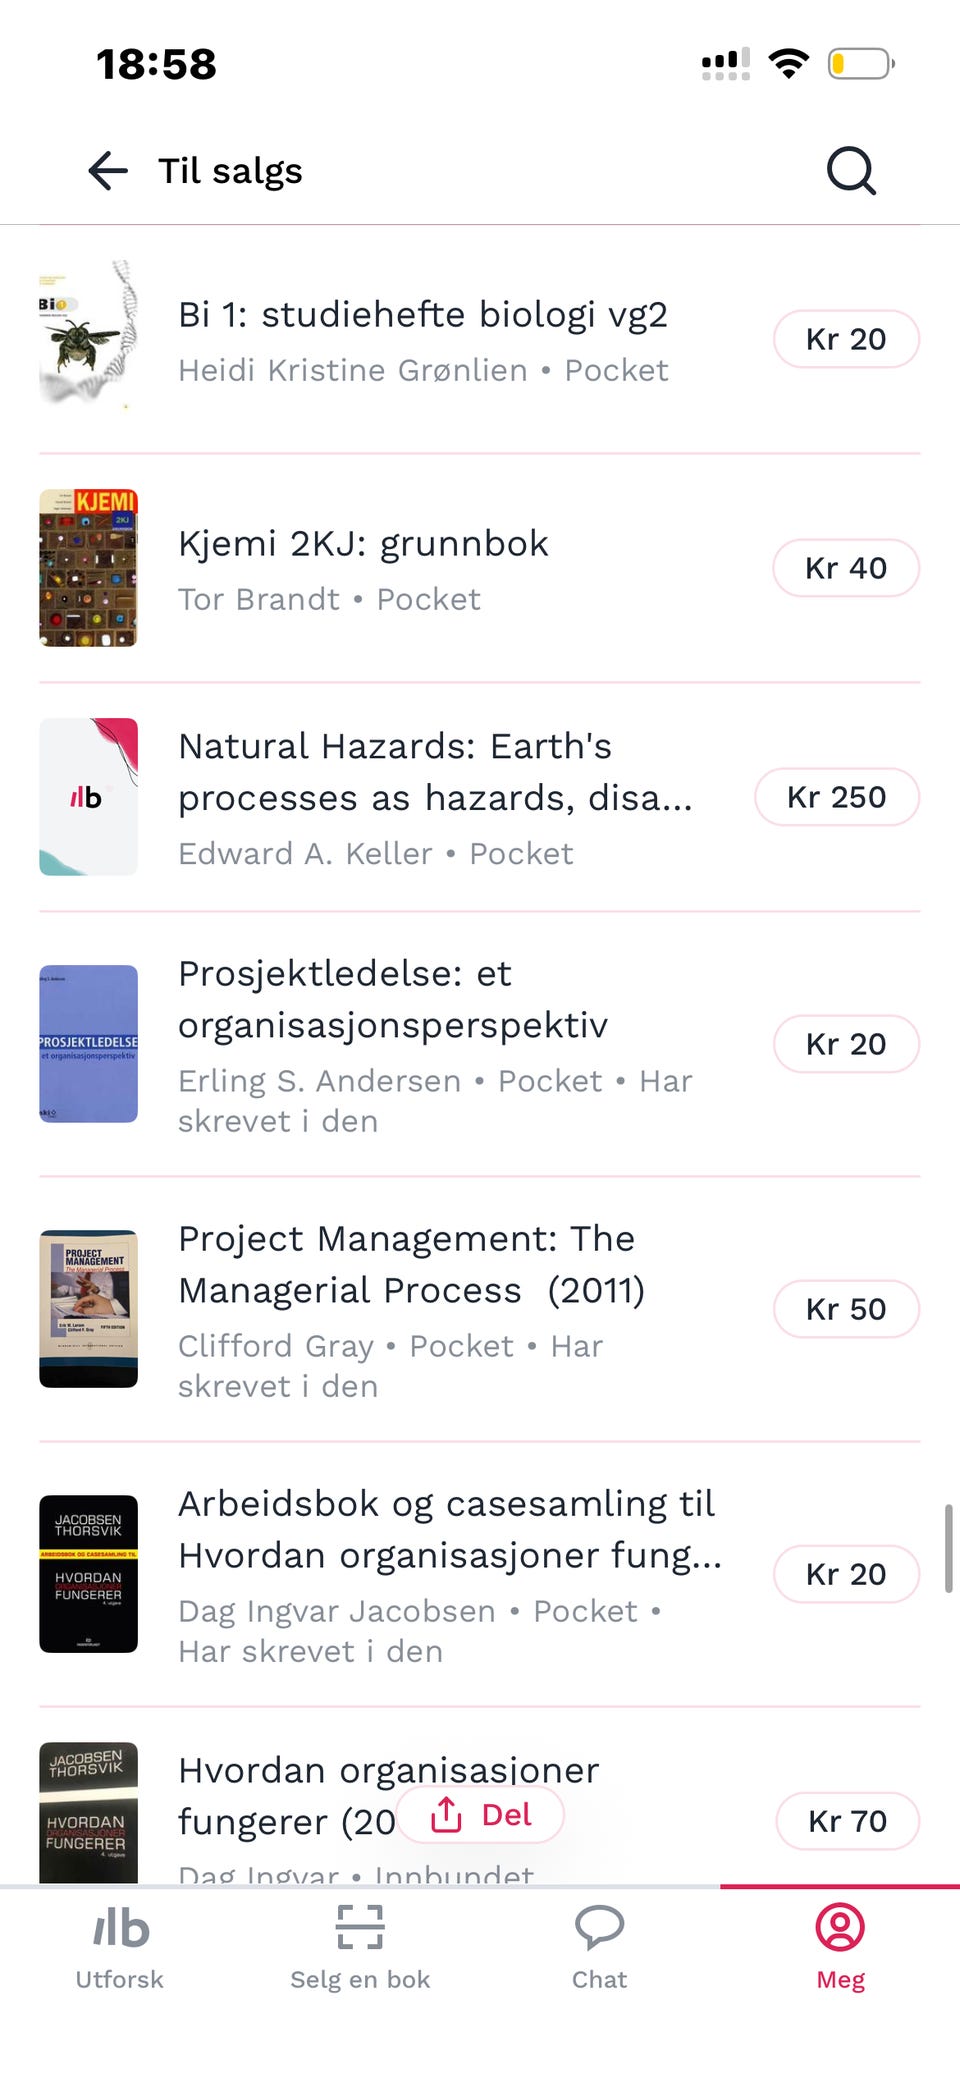Click the Kr 40 price tag
This screenshot has width=960, height=2078.
(846, 568)
